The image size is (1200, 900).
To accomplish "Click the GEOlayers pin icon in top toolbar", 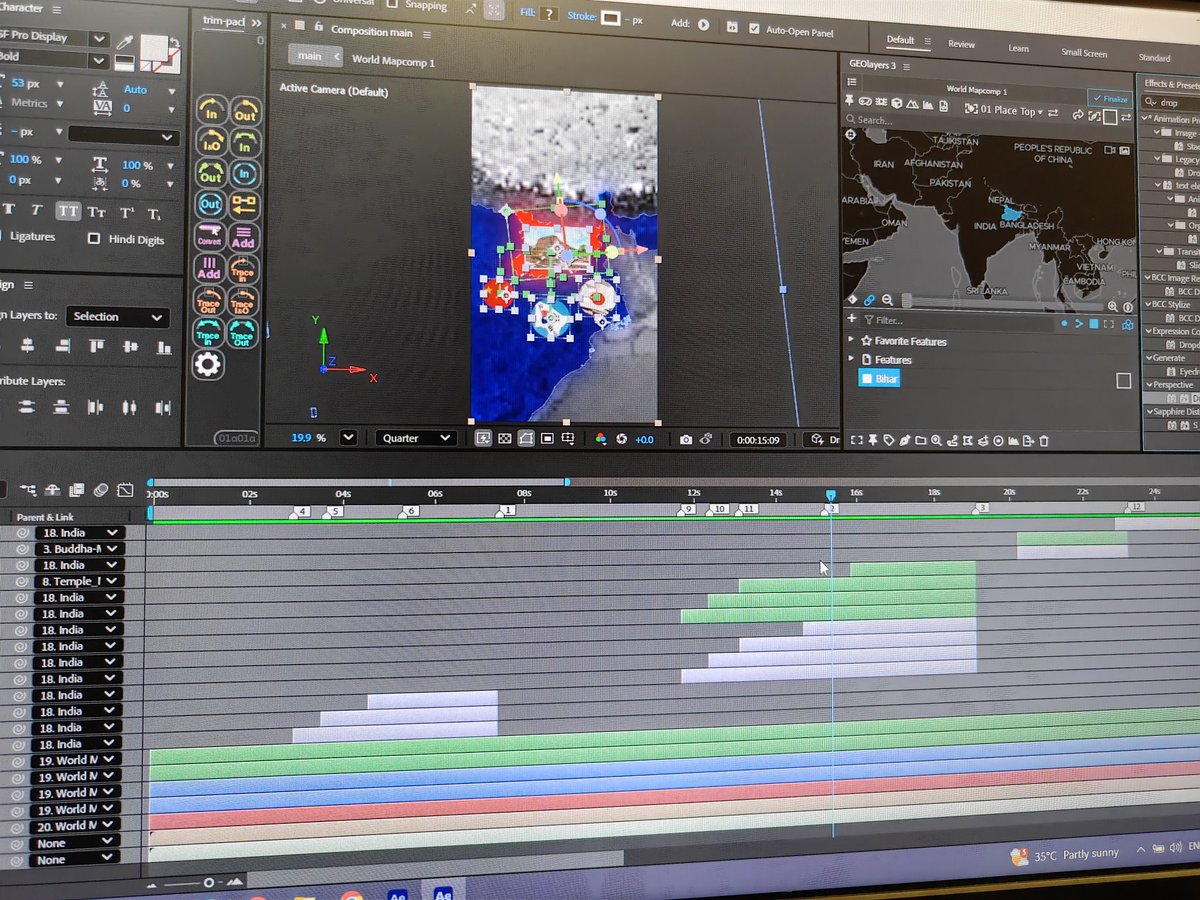I will pos(851,101).
